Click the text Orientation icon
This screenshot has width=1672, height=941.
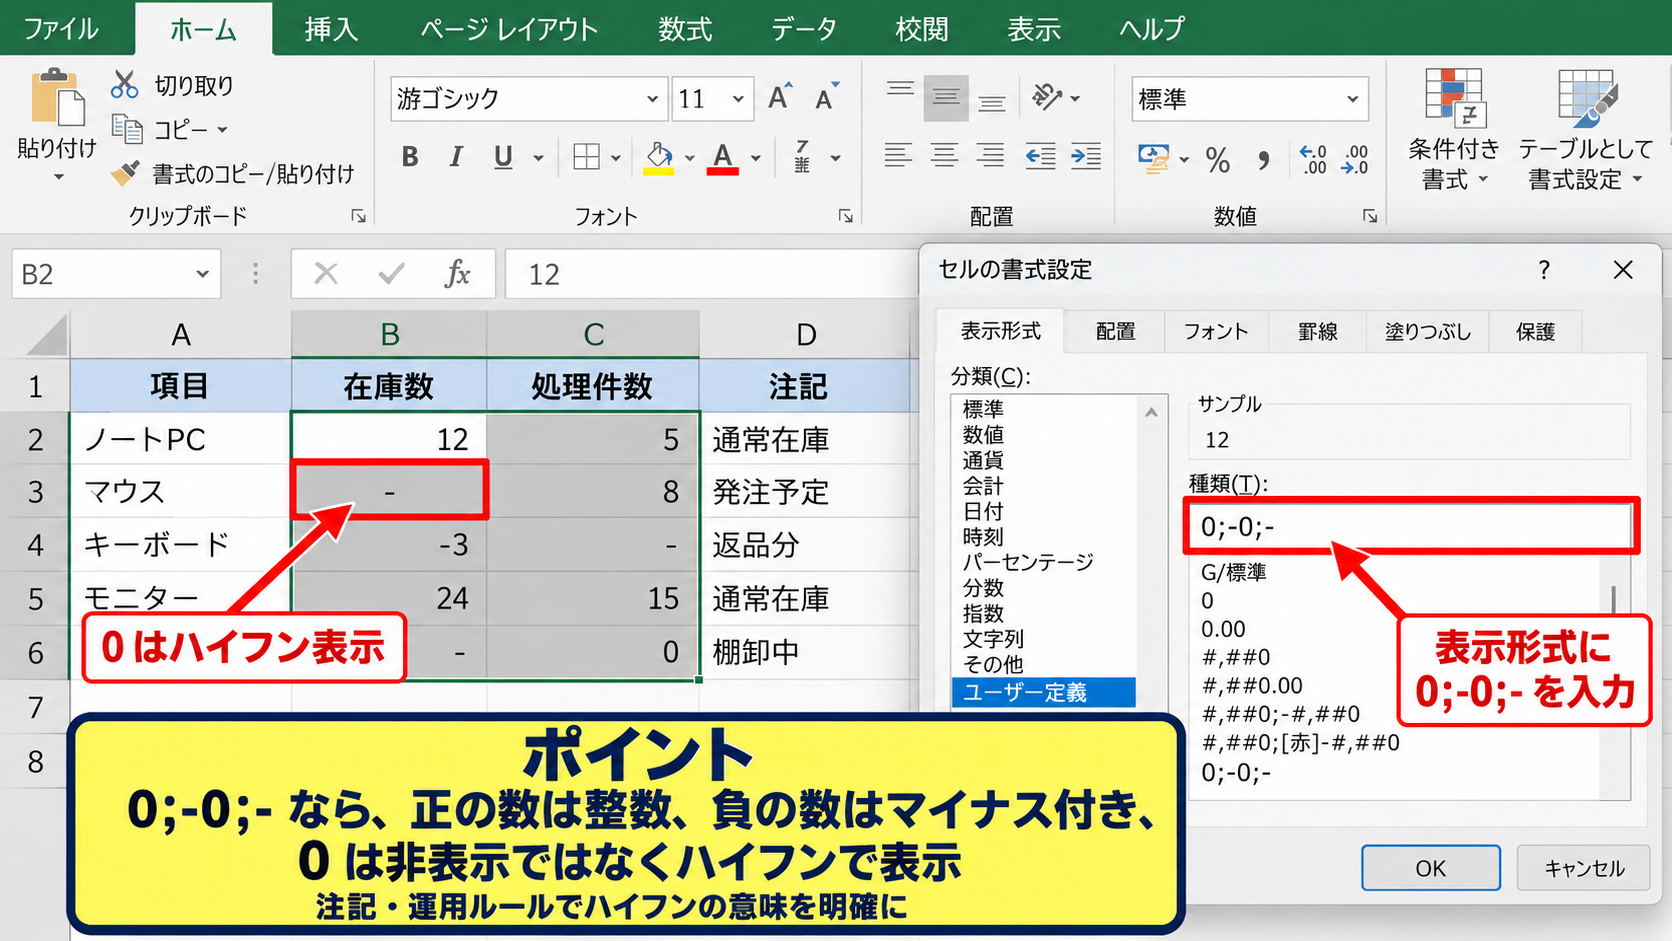[x=1047, y=97]
